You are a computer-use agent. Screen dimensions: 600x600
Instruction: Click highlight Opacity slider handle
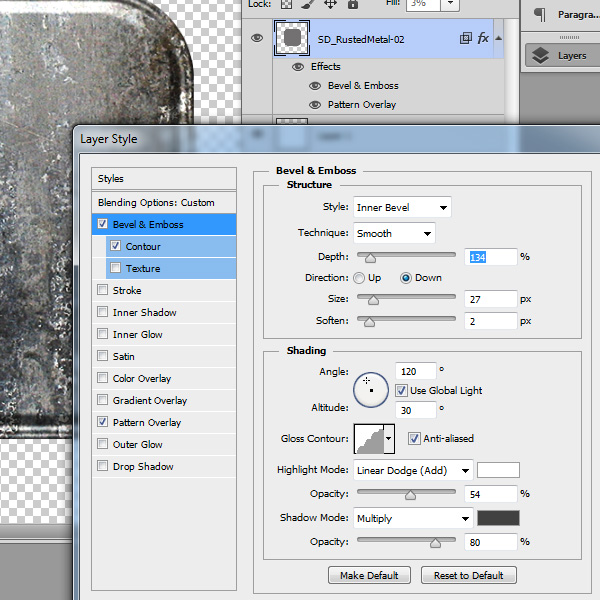point(410,495)
